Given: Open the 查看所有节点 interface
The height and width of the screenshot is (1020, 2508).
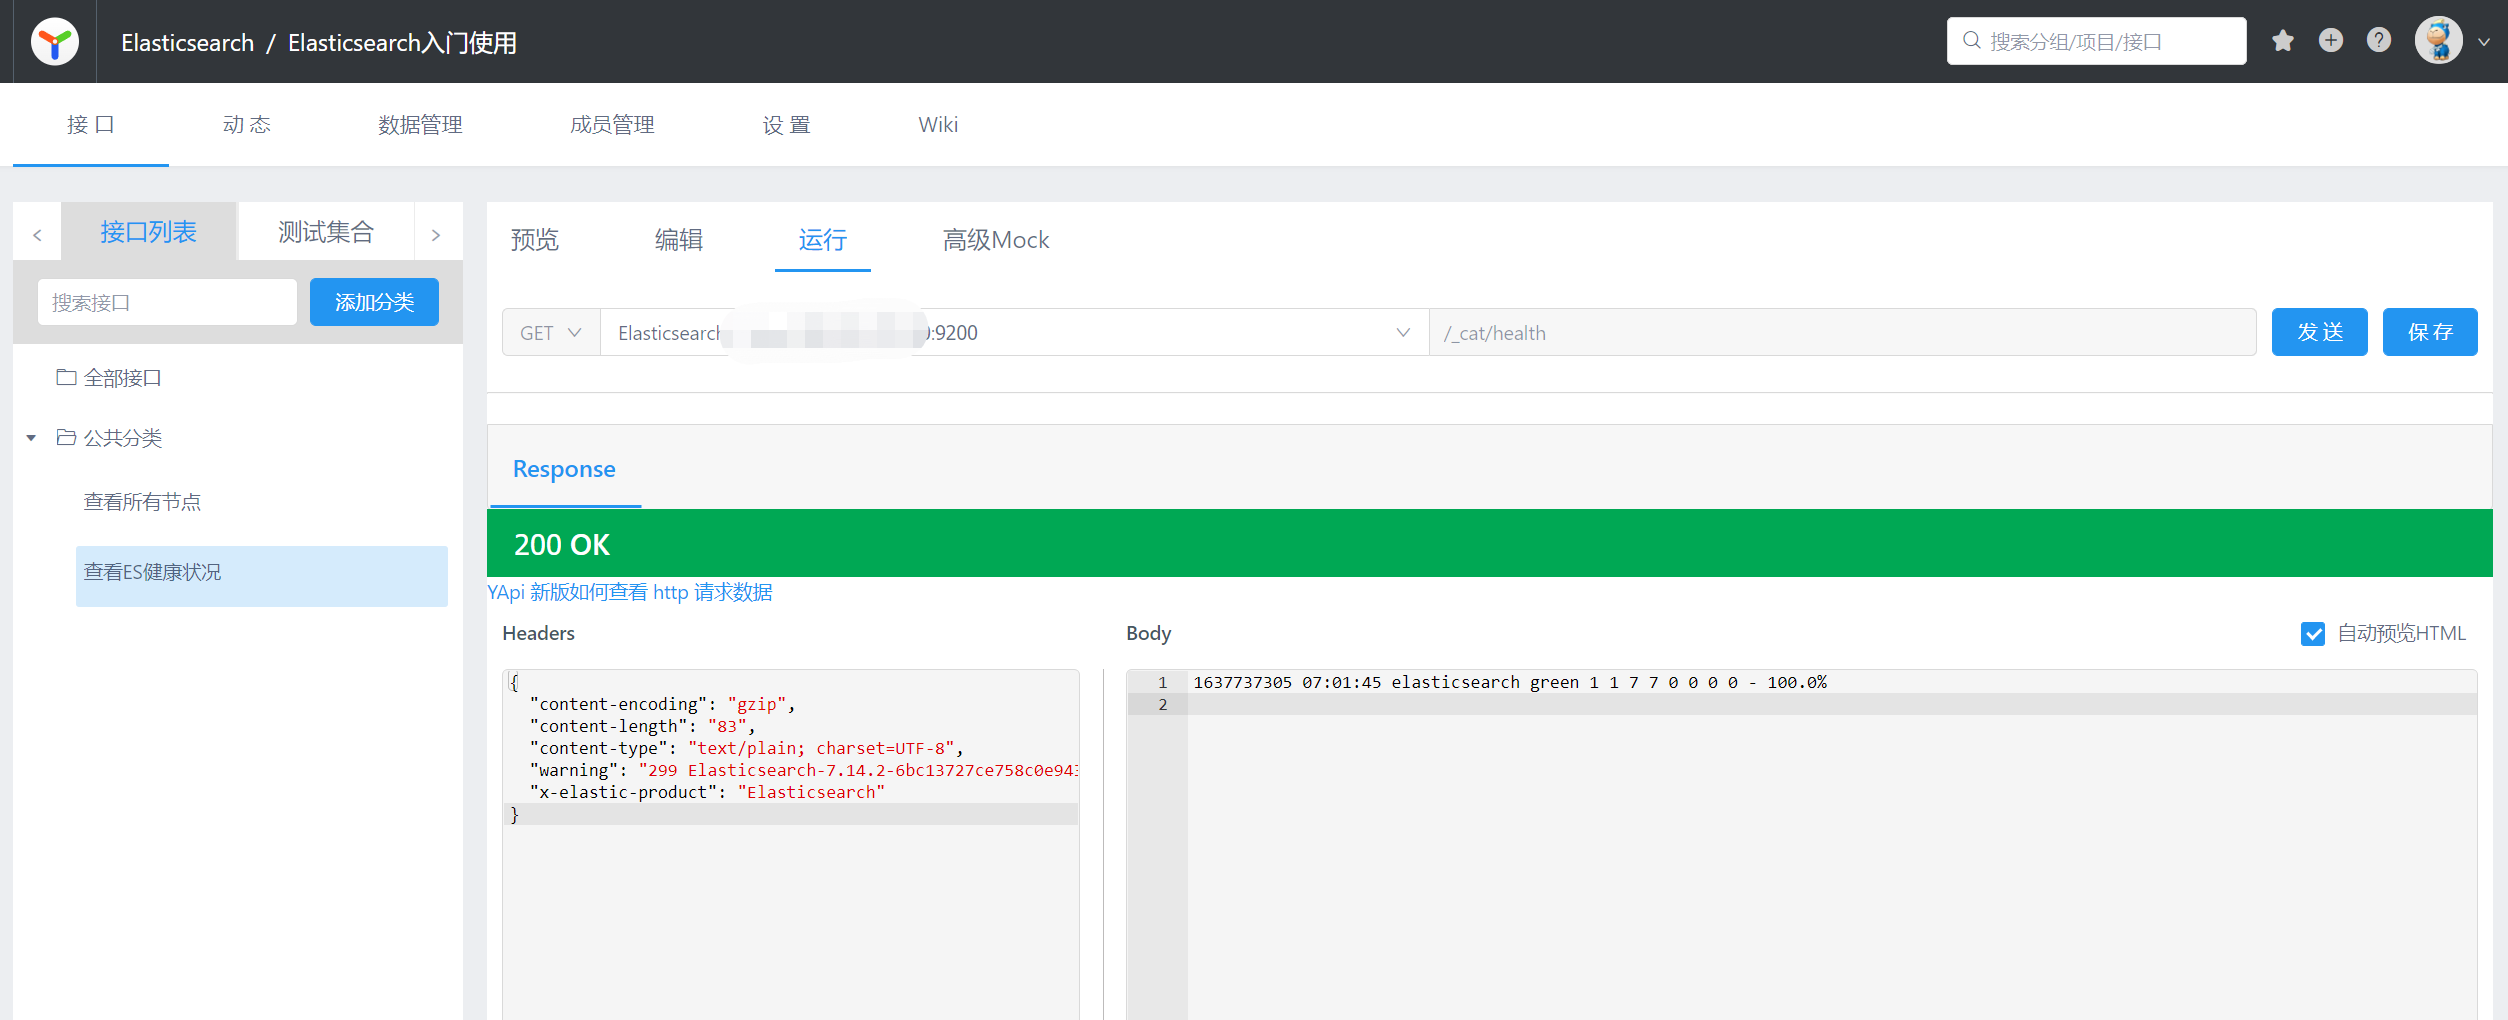Looking at the screenshot, I should point(142,502).
